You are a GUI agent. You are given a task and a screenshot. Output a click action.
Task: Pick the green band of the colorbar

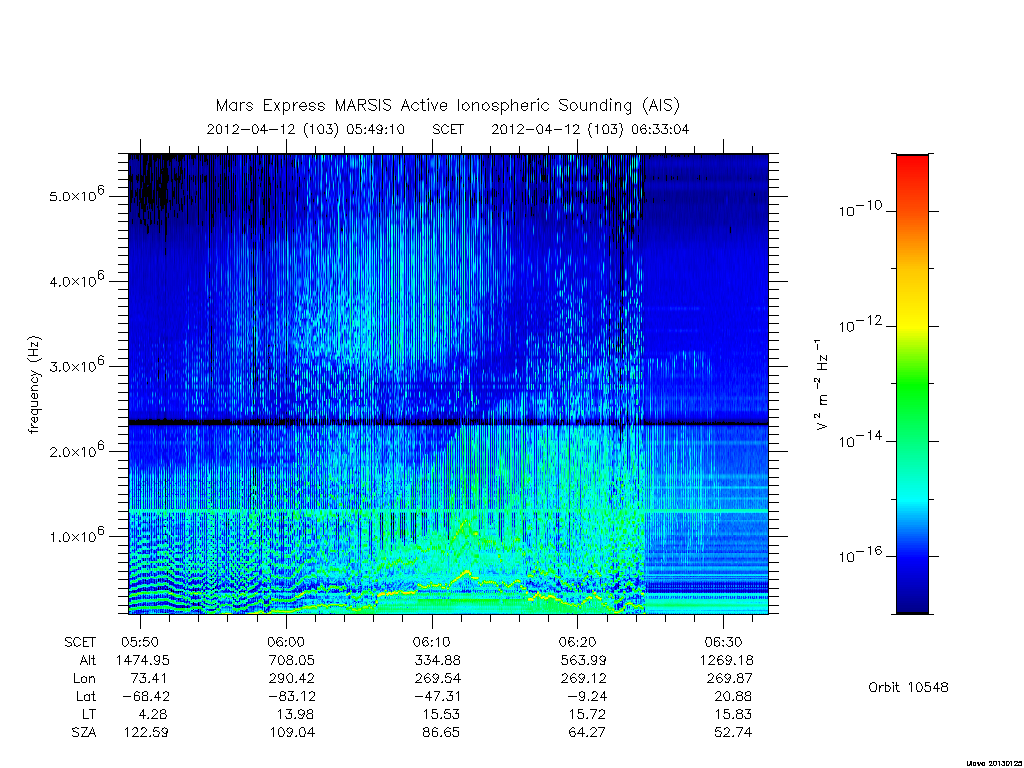pyautogui.click(x=912, y=385)
